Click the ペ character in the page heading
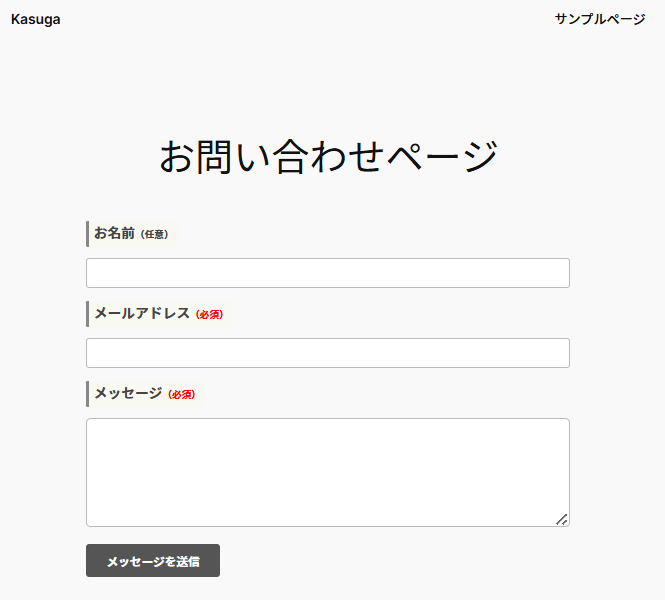 tap(404, 157)
